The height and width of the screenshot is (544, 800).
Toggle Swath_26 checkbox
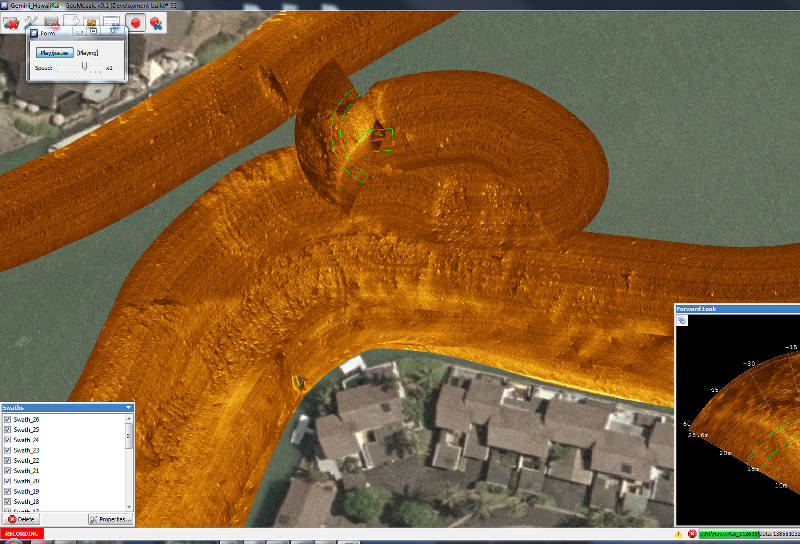(7, 419)
